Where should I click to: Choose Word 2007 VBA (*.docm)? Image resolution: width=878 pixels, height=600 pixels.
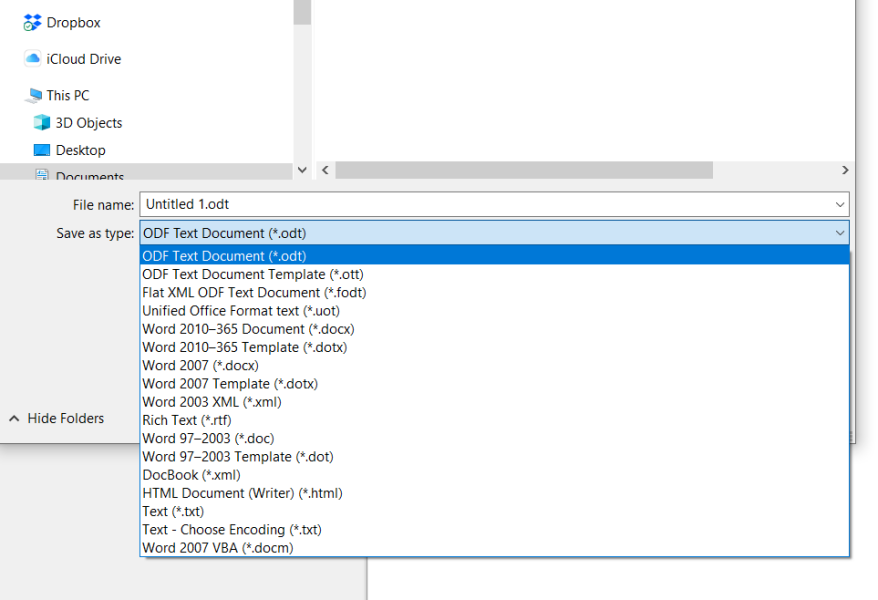pyautogui.click(x=494, y=547)
